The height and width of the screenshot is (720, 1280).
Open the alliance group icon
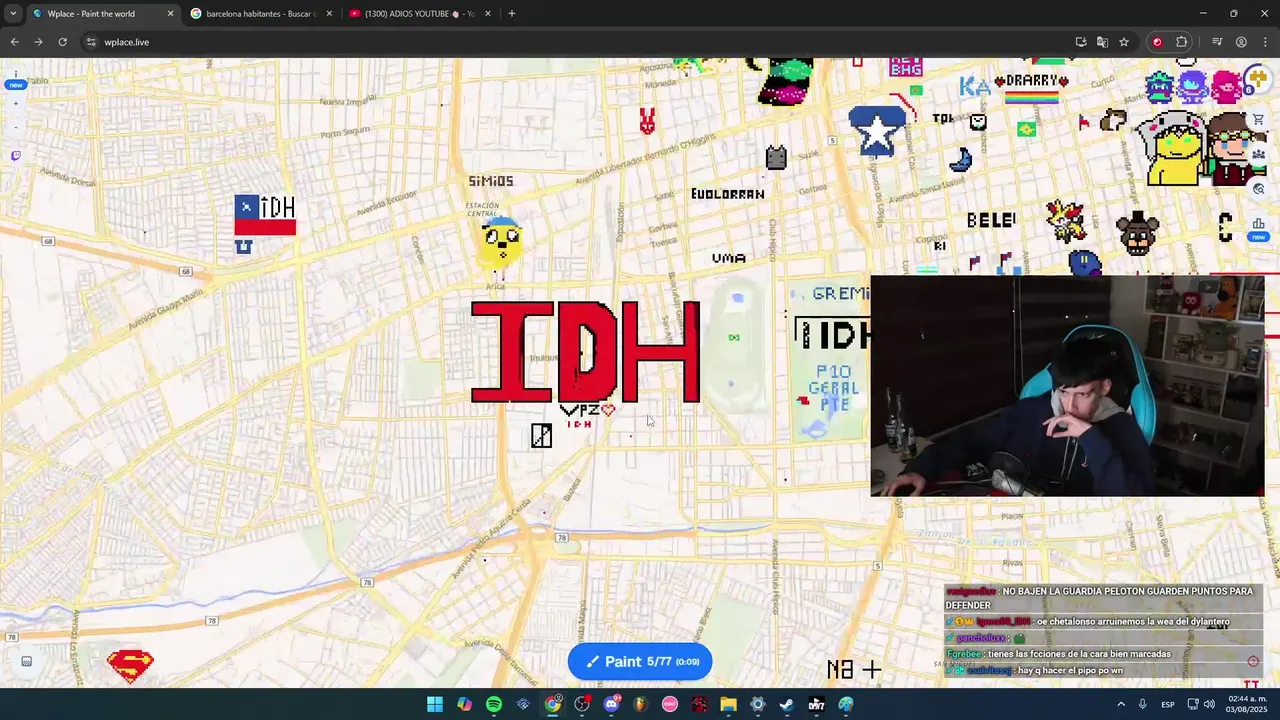[1258, 154]
